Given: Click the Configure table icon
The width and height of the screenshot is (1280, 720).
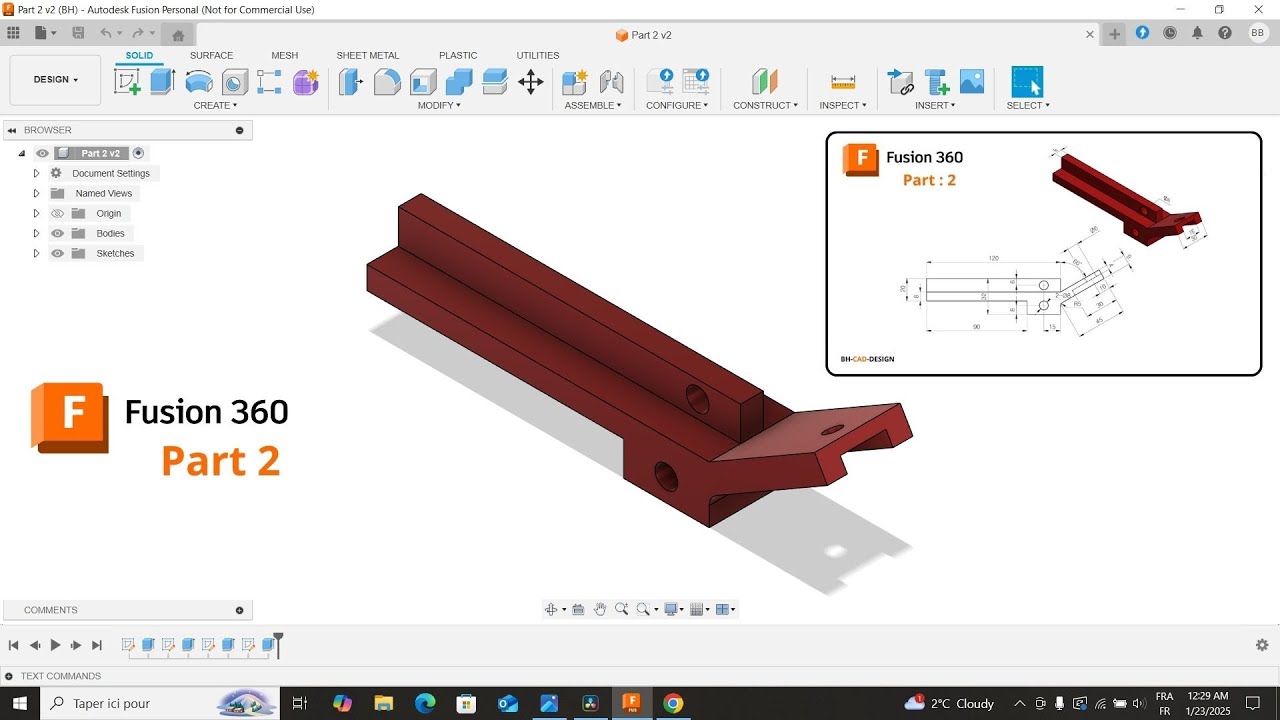Looking at the screenshot, I should click(x=695, y=82).
